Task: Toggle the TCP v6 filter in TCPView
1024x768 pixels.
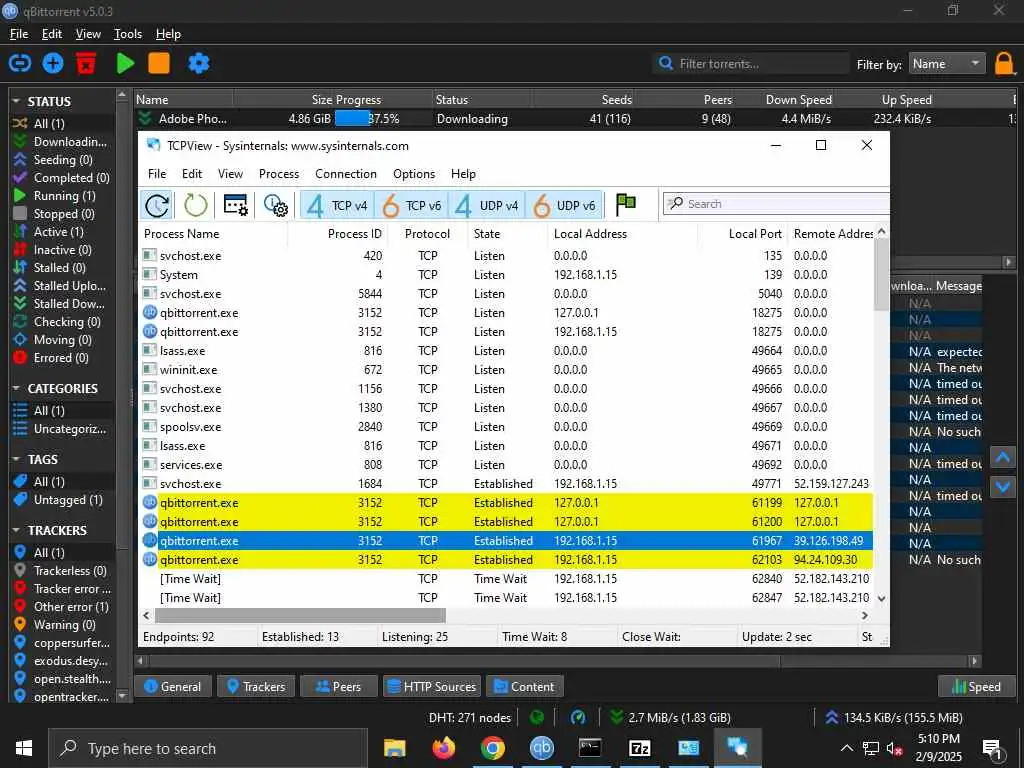Action: (411, 206)
